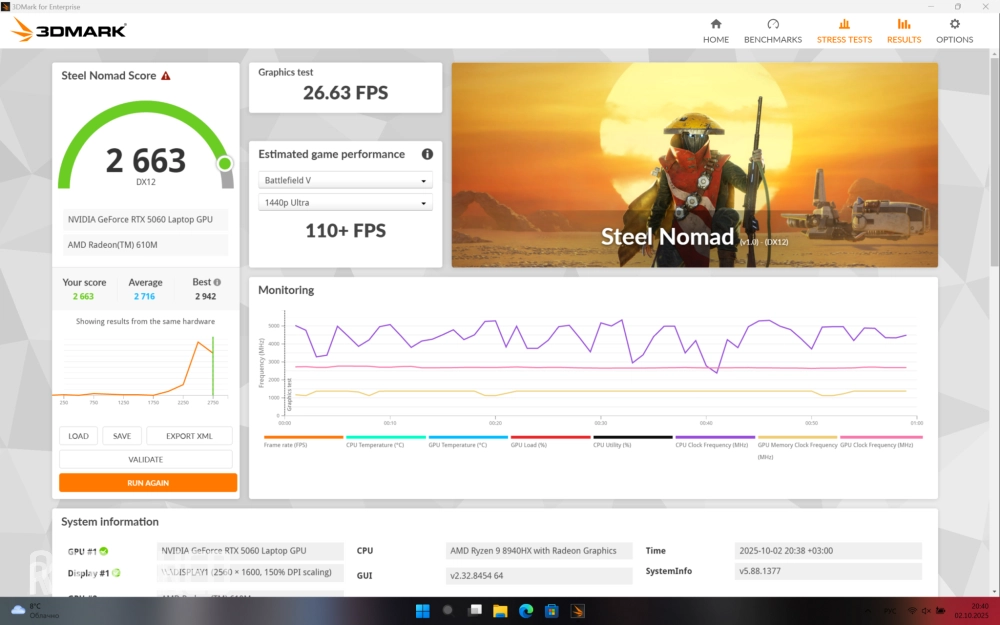Click the green check next to GPU #1
Viewport: 1000px width, 625px height.
[104, 551]
